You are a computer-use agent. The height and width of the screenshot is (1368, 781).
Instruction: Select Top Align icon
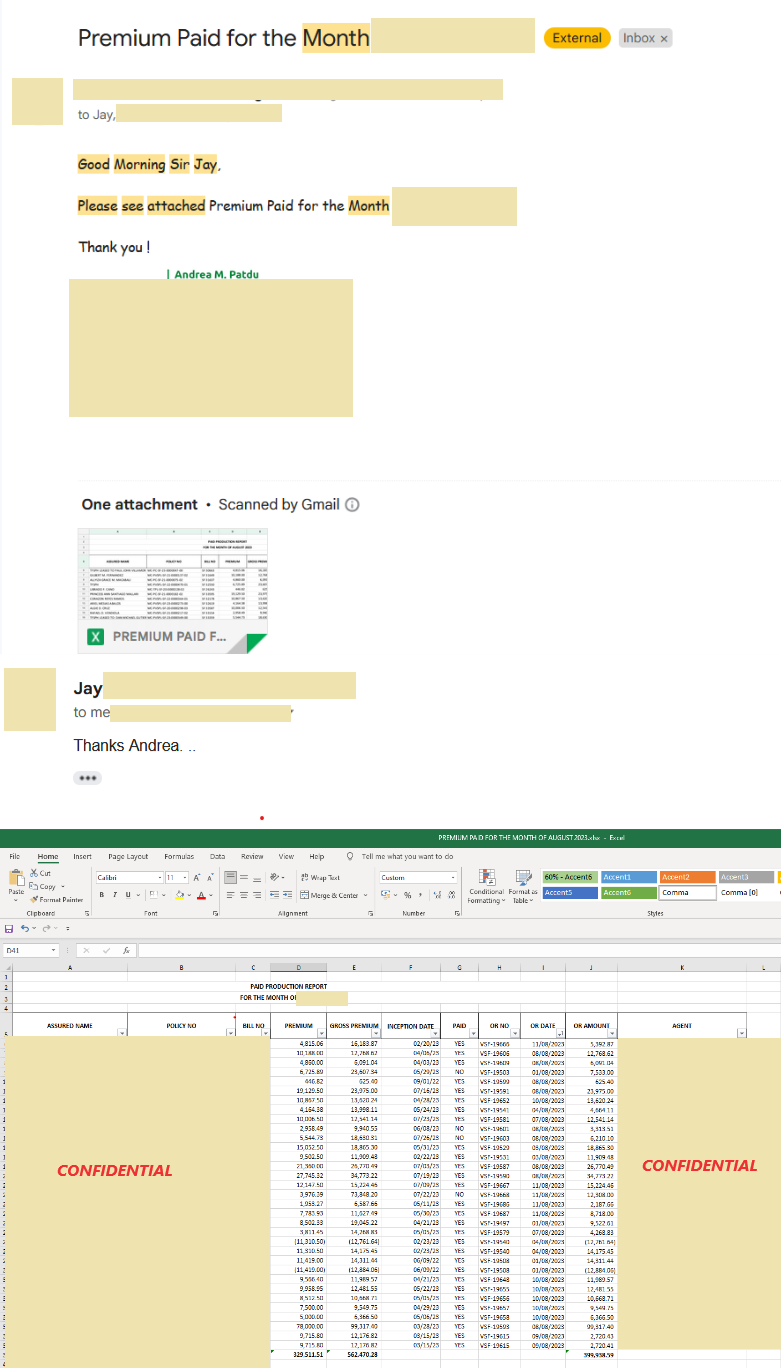(230, 877)
